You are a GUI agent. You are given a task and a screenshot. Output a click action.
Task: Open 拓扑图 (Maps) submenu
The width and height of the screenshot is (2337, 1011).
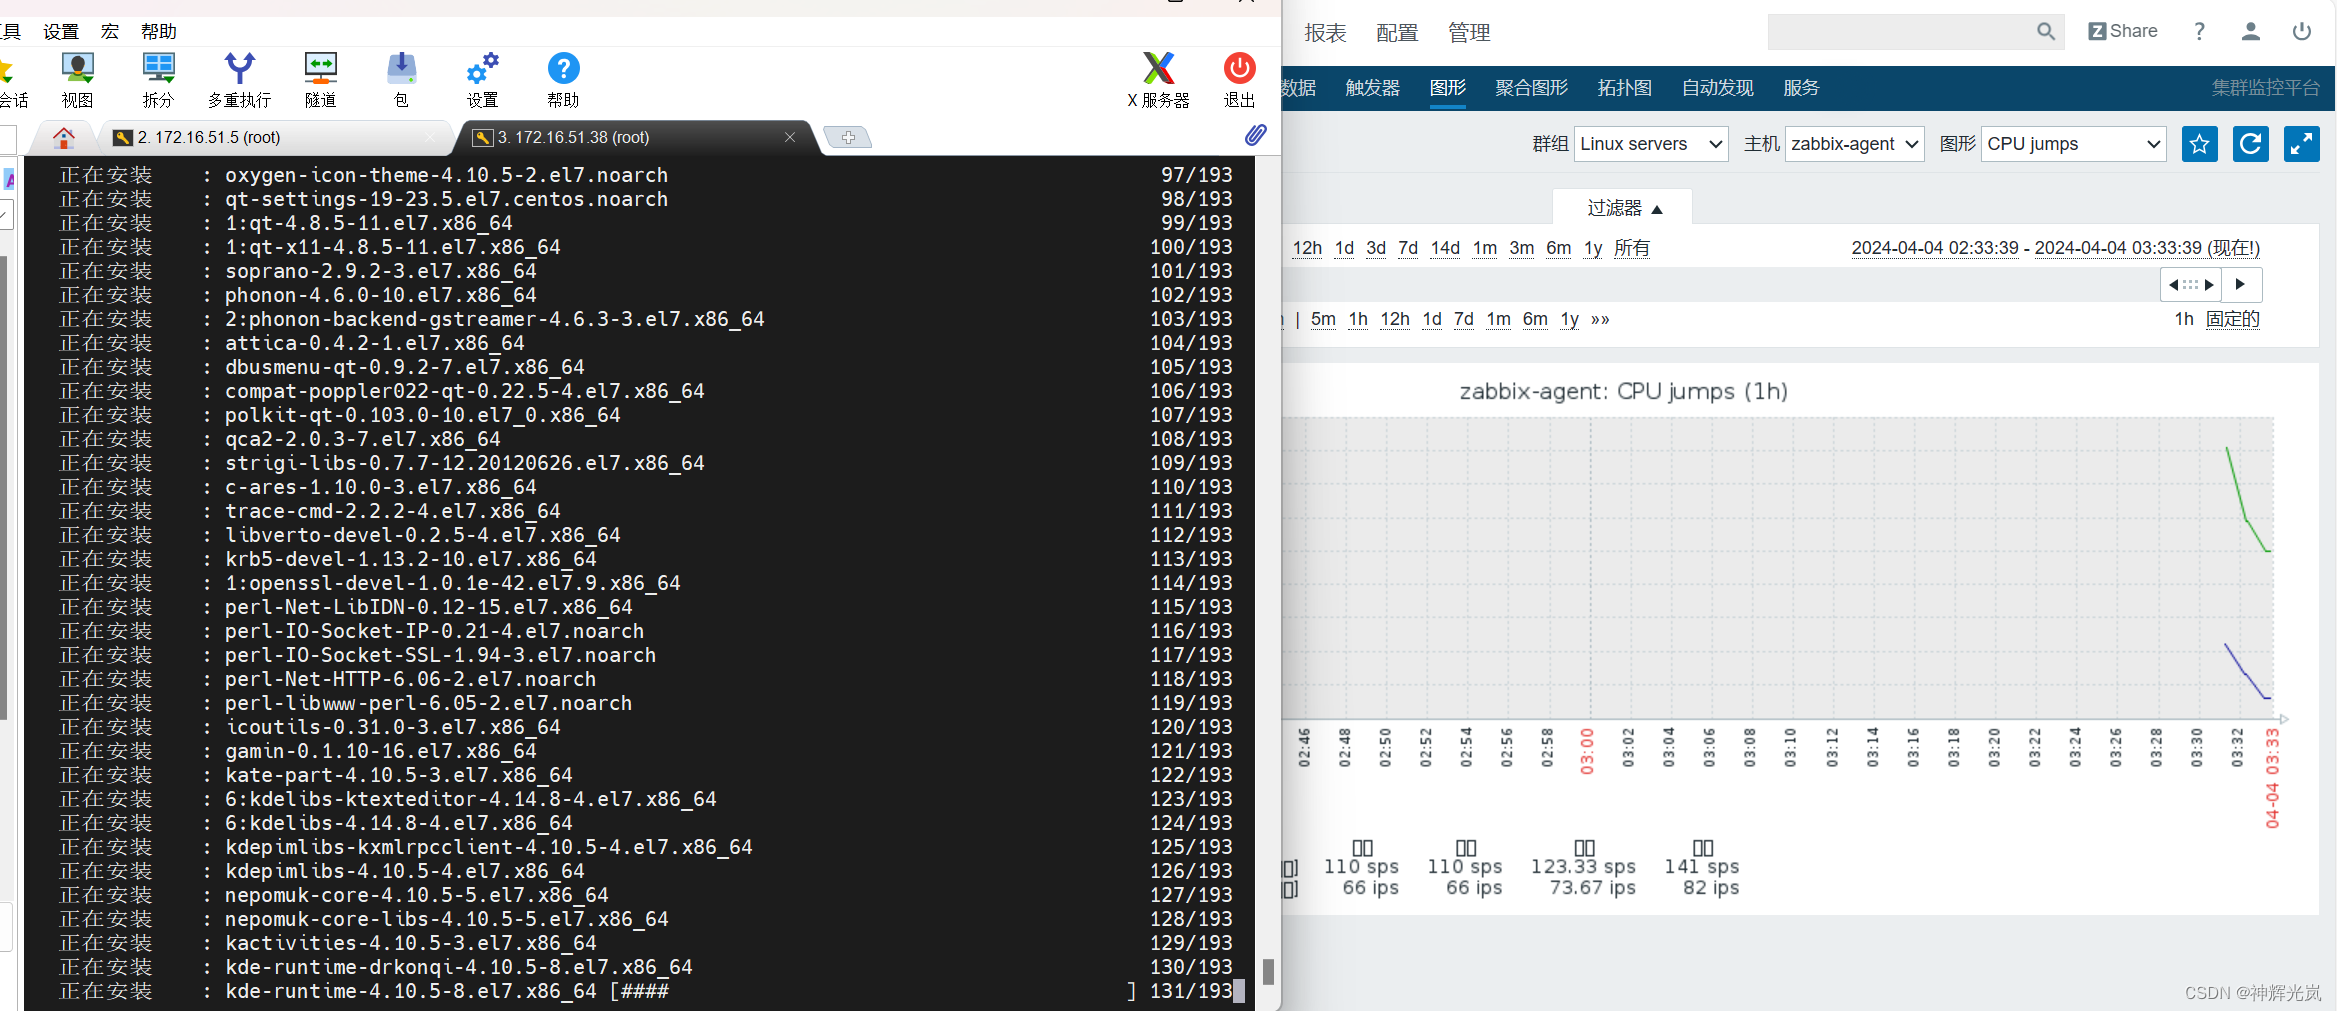click(x=1624, y=88)
